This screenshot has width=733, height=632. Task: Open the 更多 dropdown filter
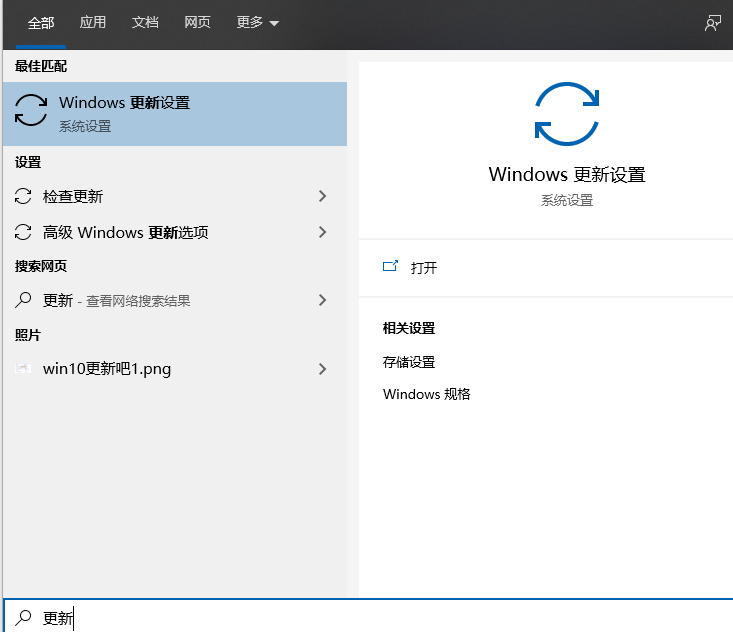click(x=257, y=23)
